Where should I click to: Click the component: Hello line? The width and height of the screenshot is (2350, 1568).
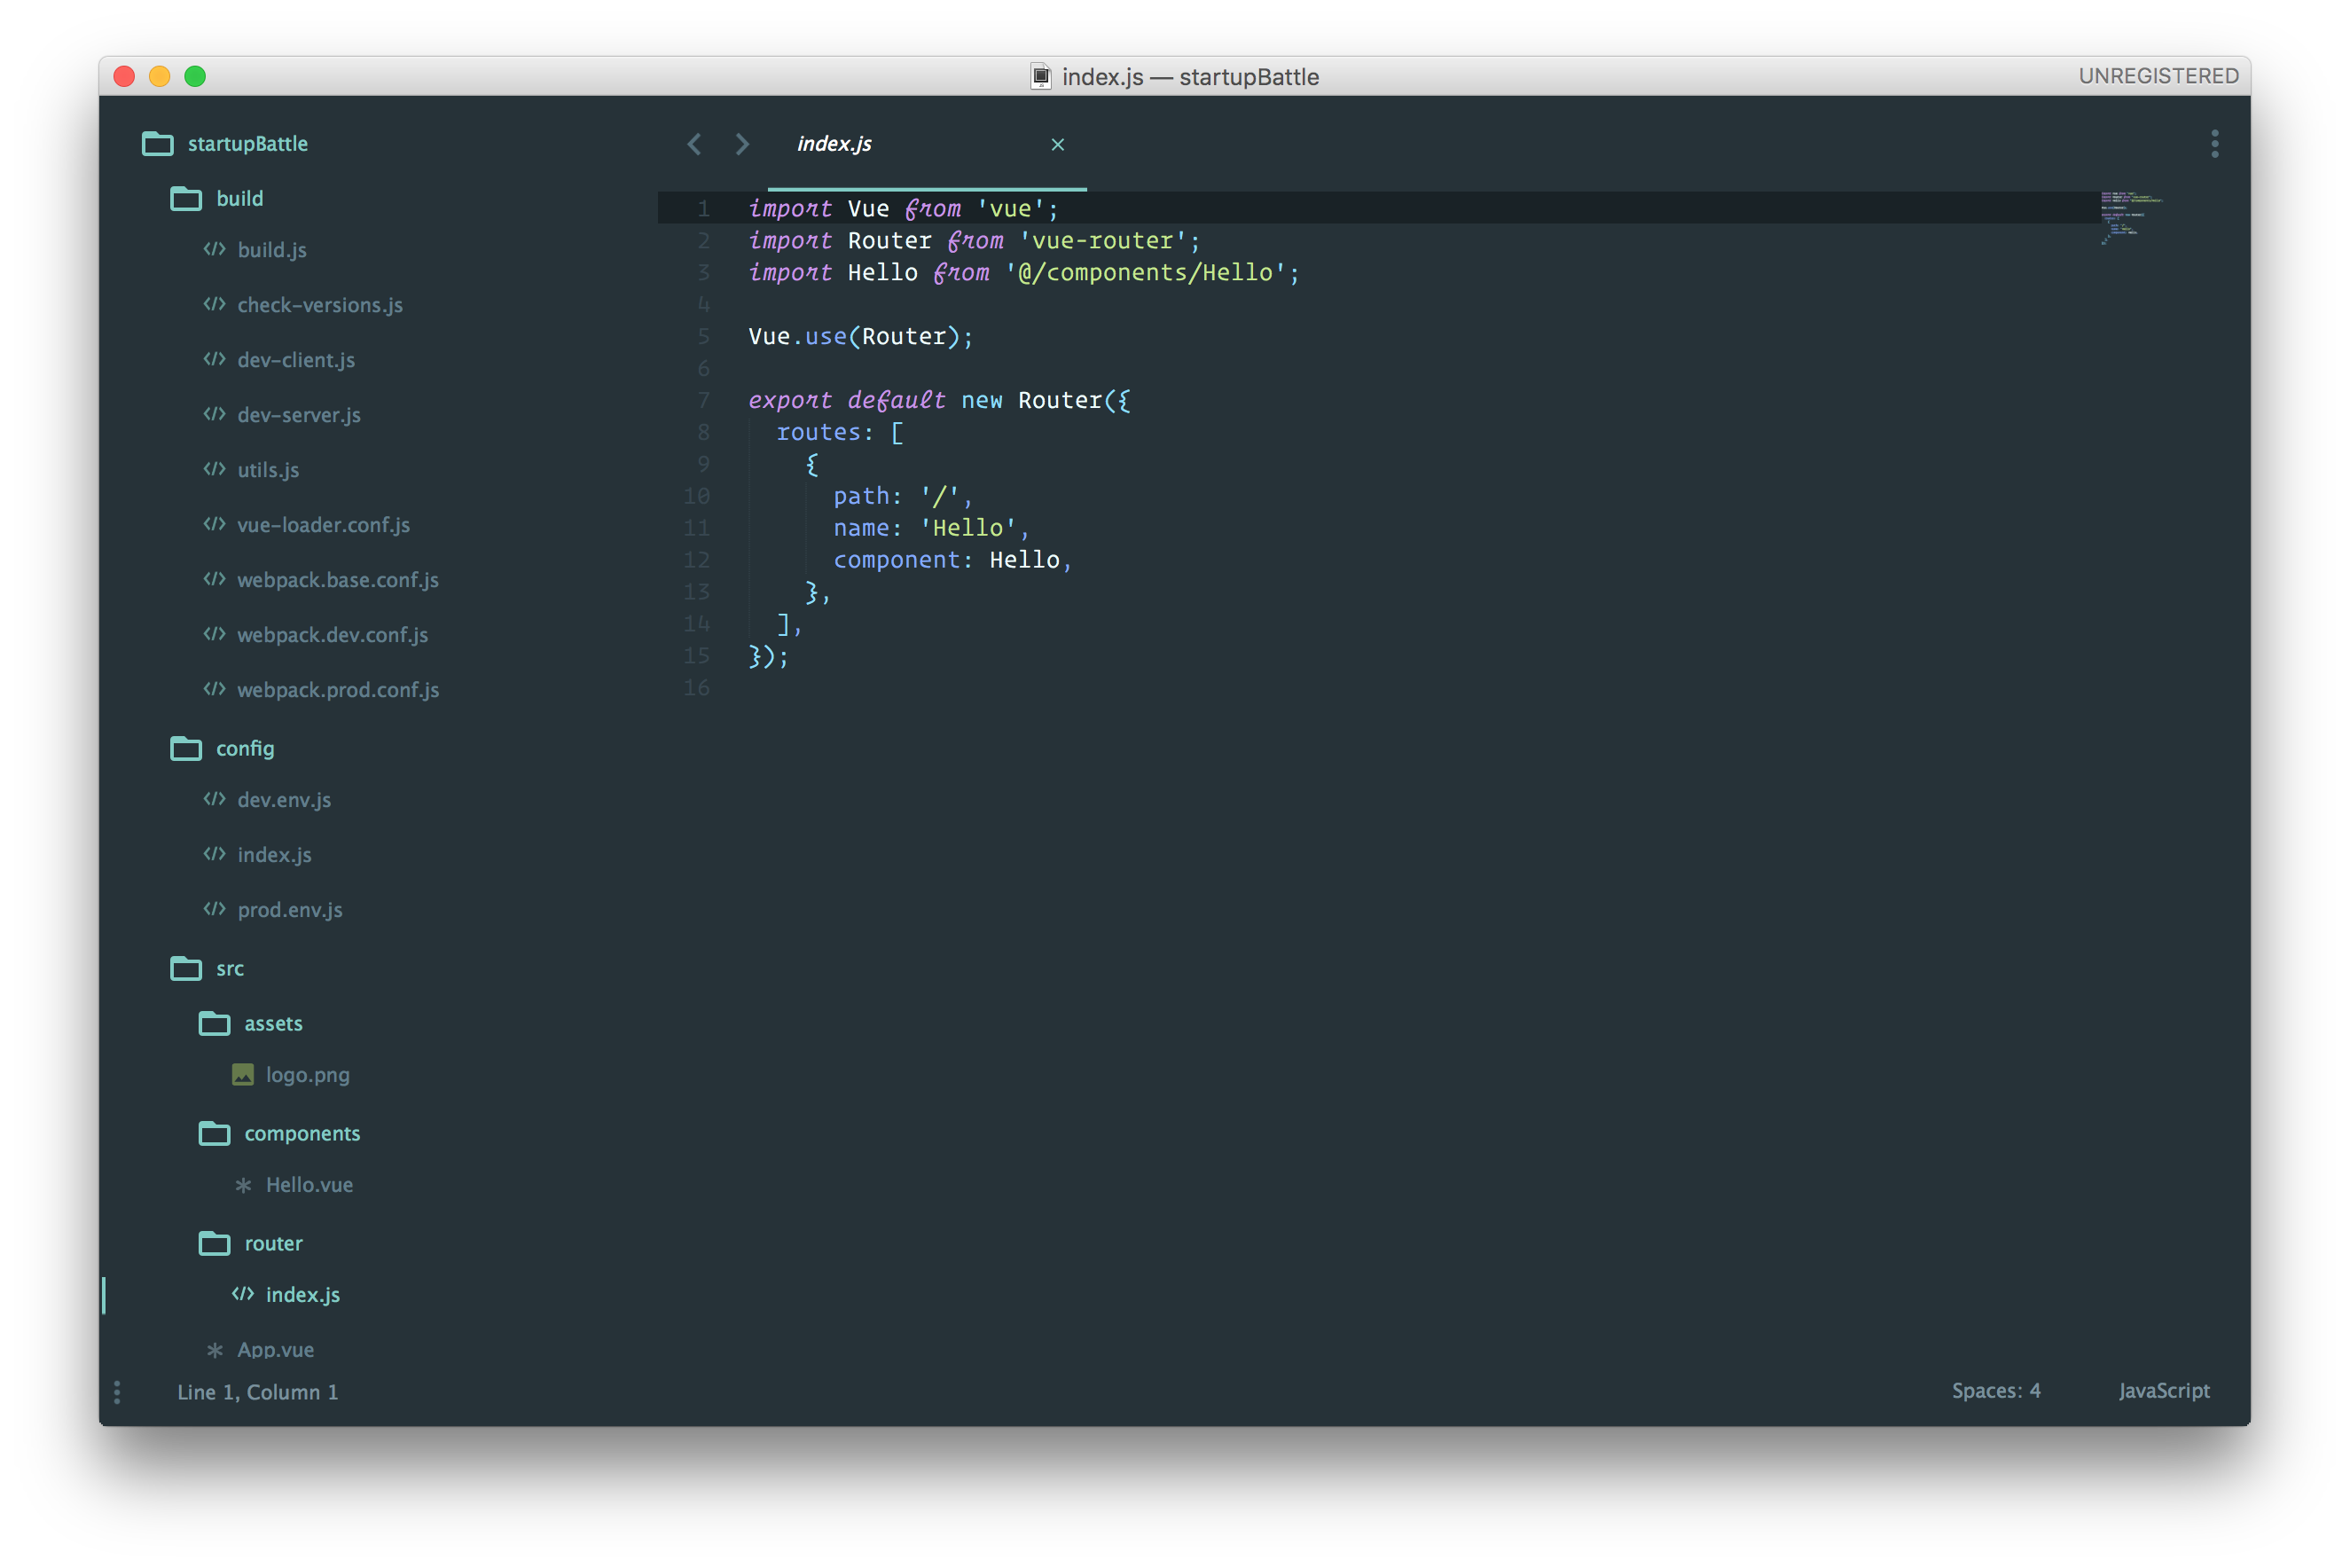point(952,560)
